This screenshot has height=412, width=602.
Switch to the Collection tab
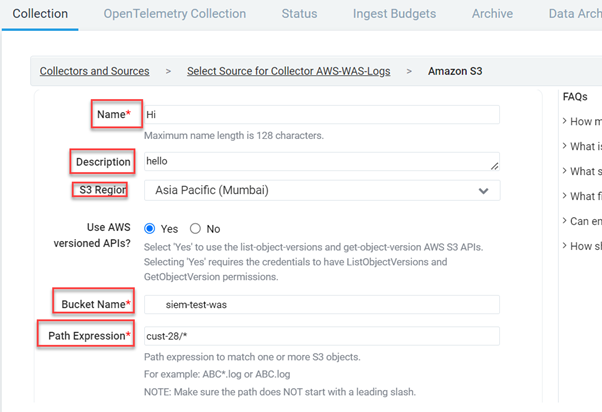(40, 14)
